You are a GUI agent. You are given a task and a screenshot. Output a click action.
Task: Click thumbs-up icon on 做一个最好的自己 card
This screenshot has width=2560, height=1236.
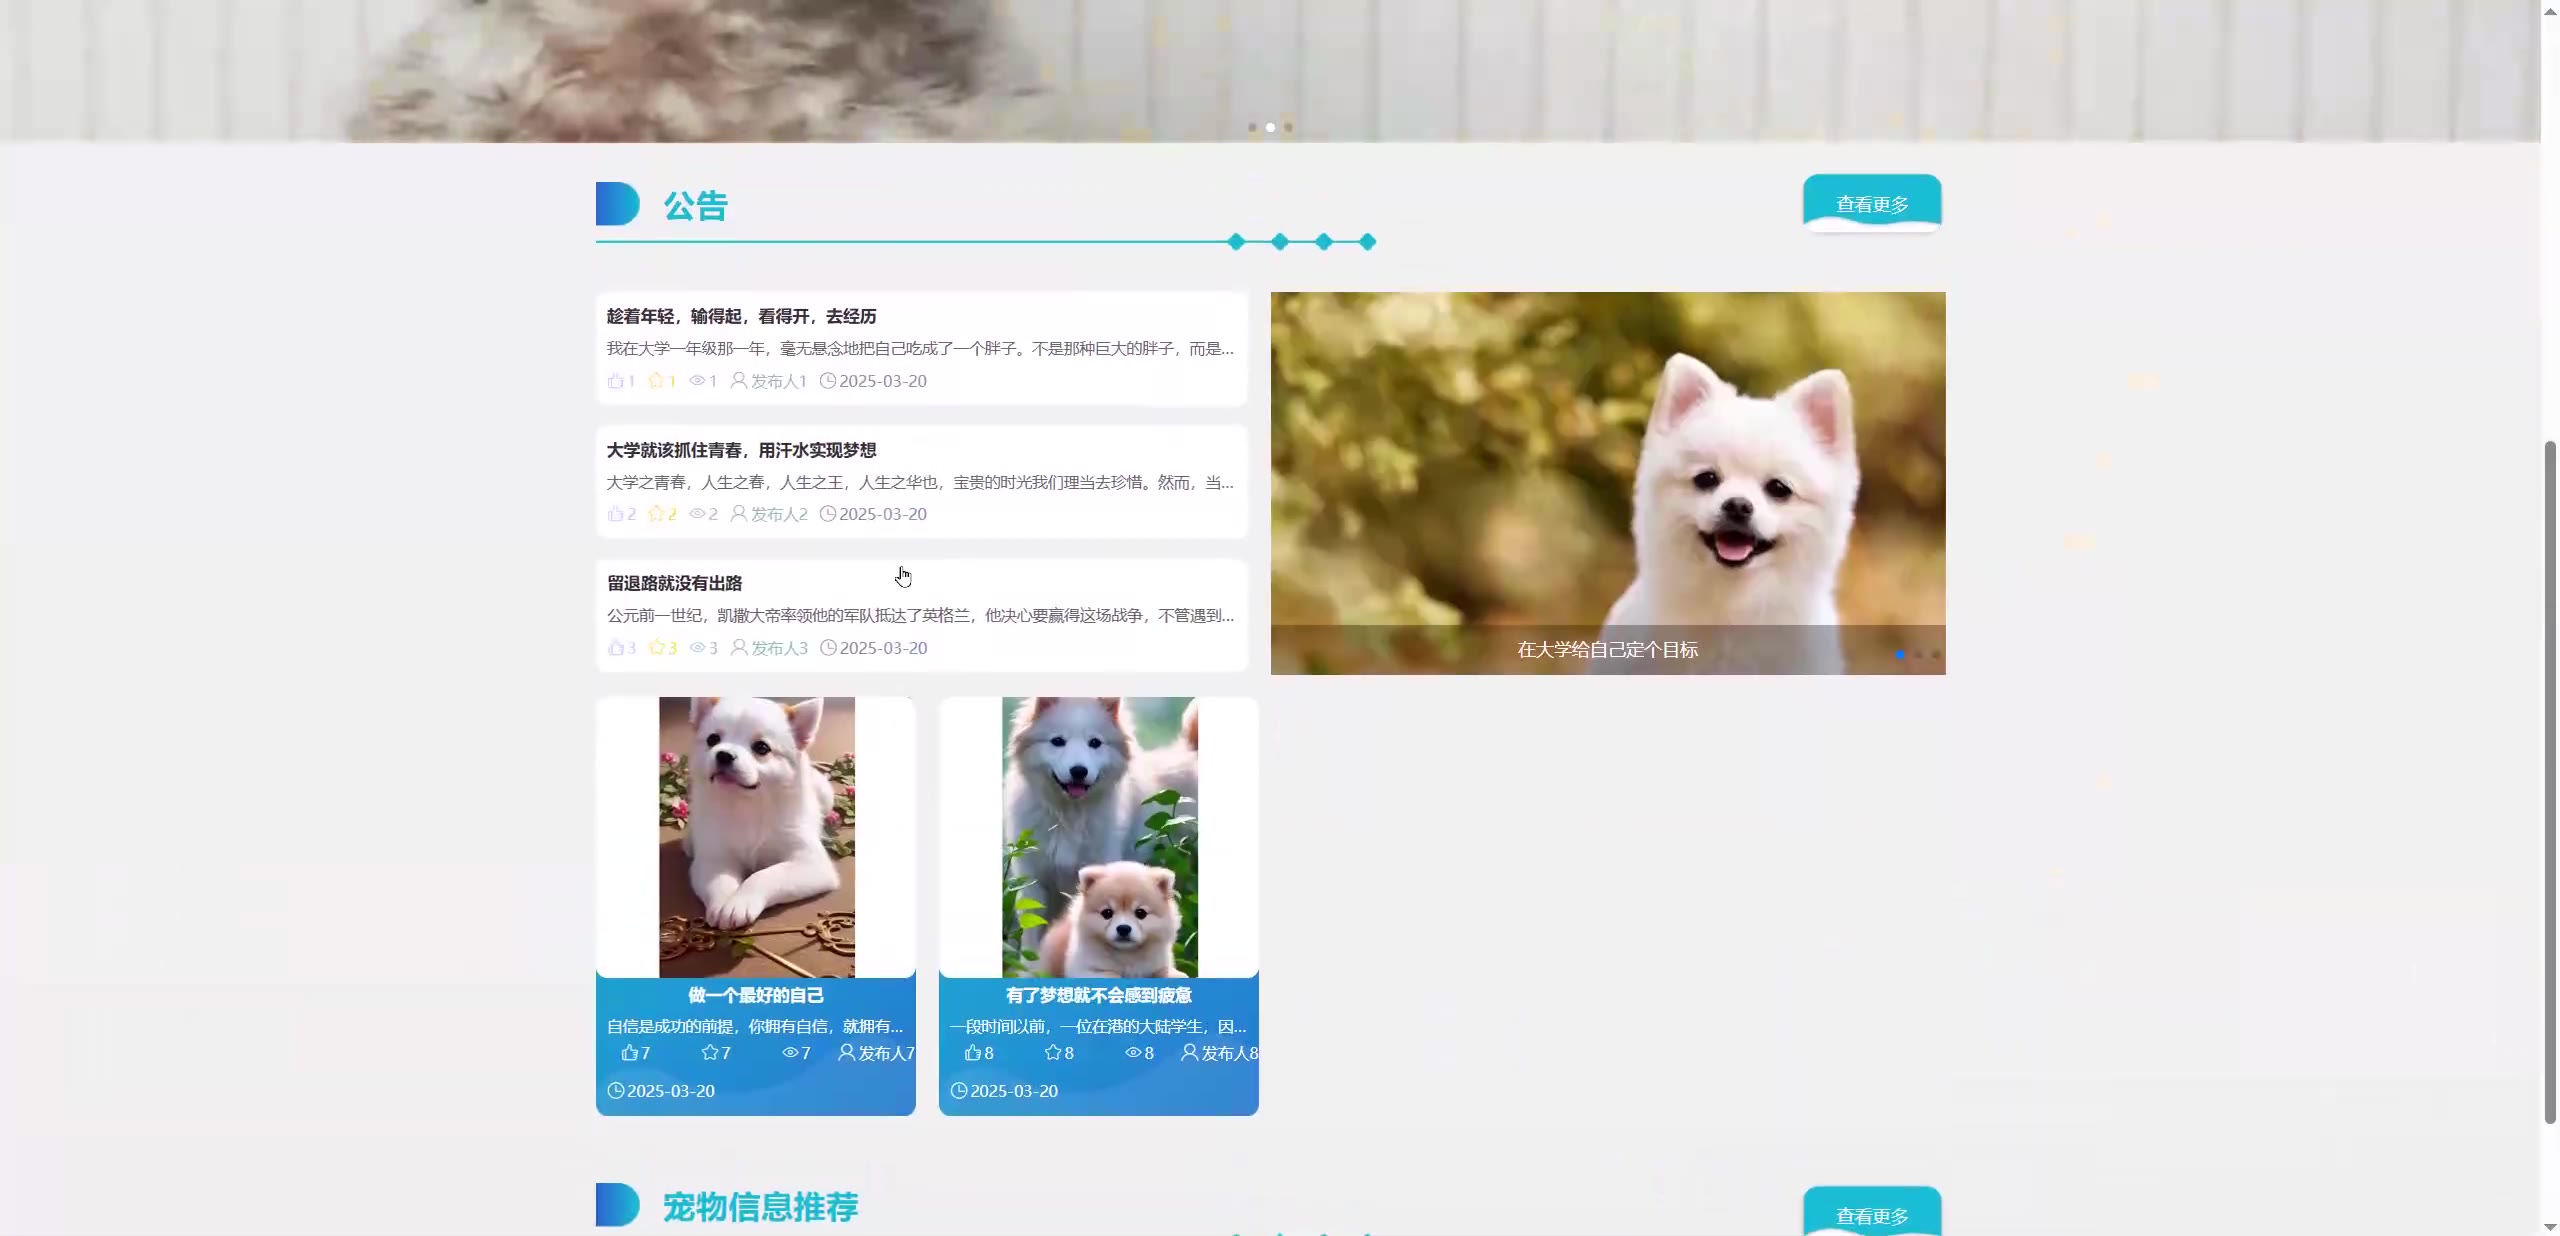coord(629,1053)
